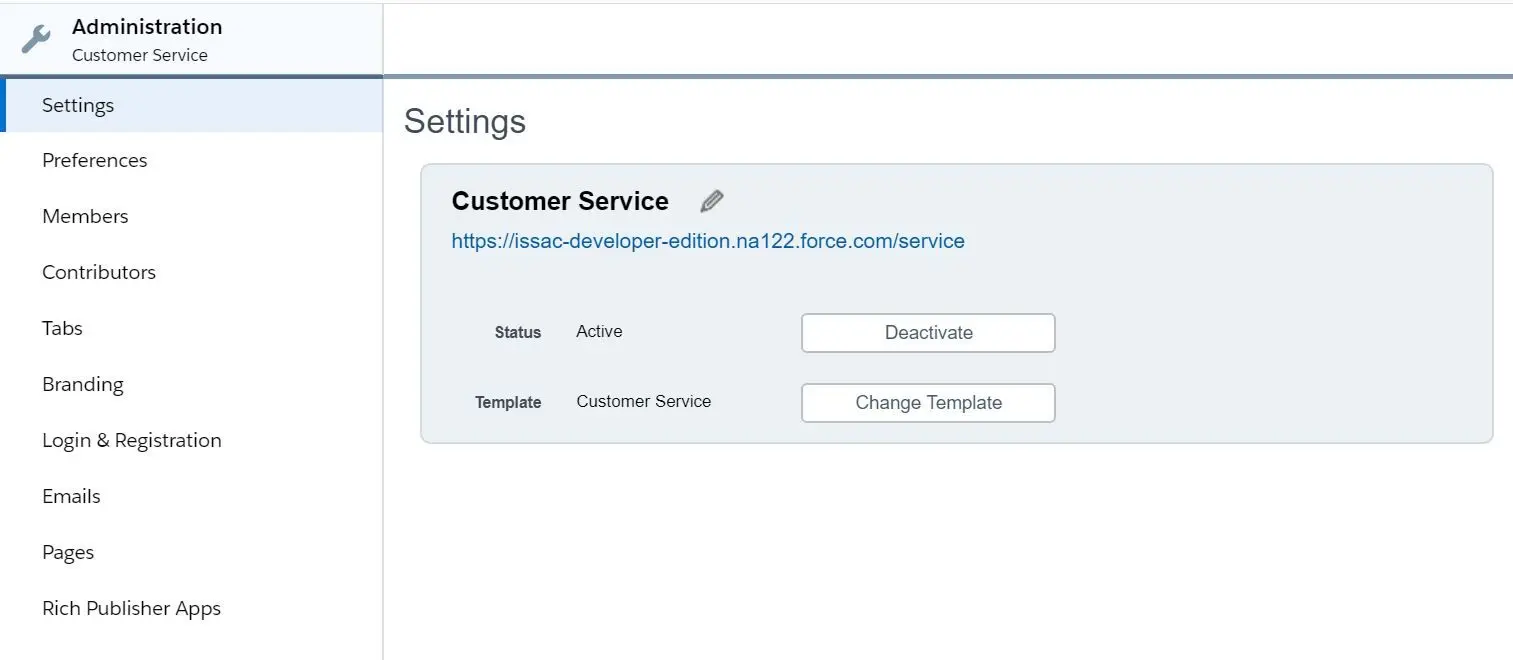Click the Administration wrench icon

pos(36,40)
